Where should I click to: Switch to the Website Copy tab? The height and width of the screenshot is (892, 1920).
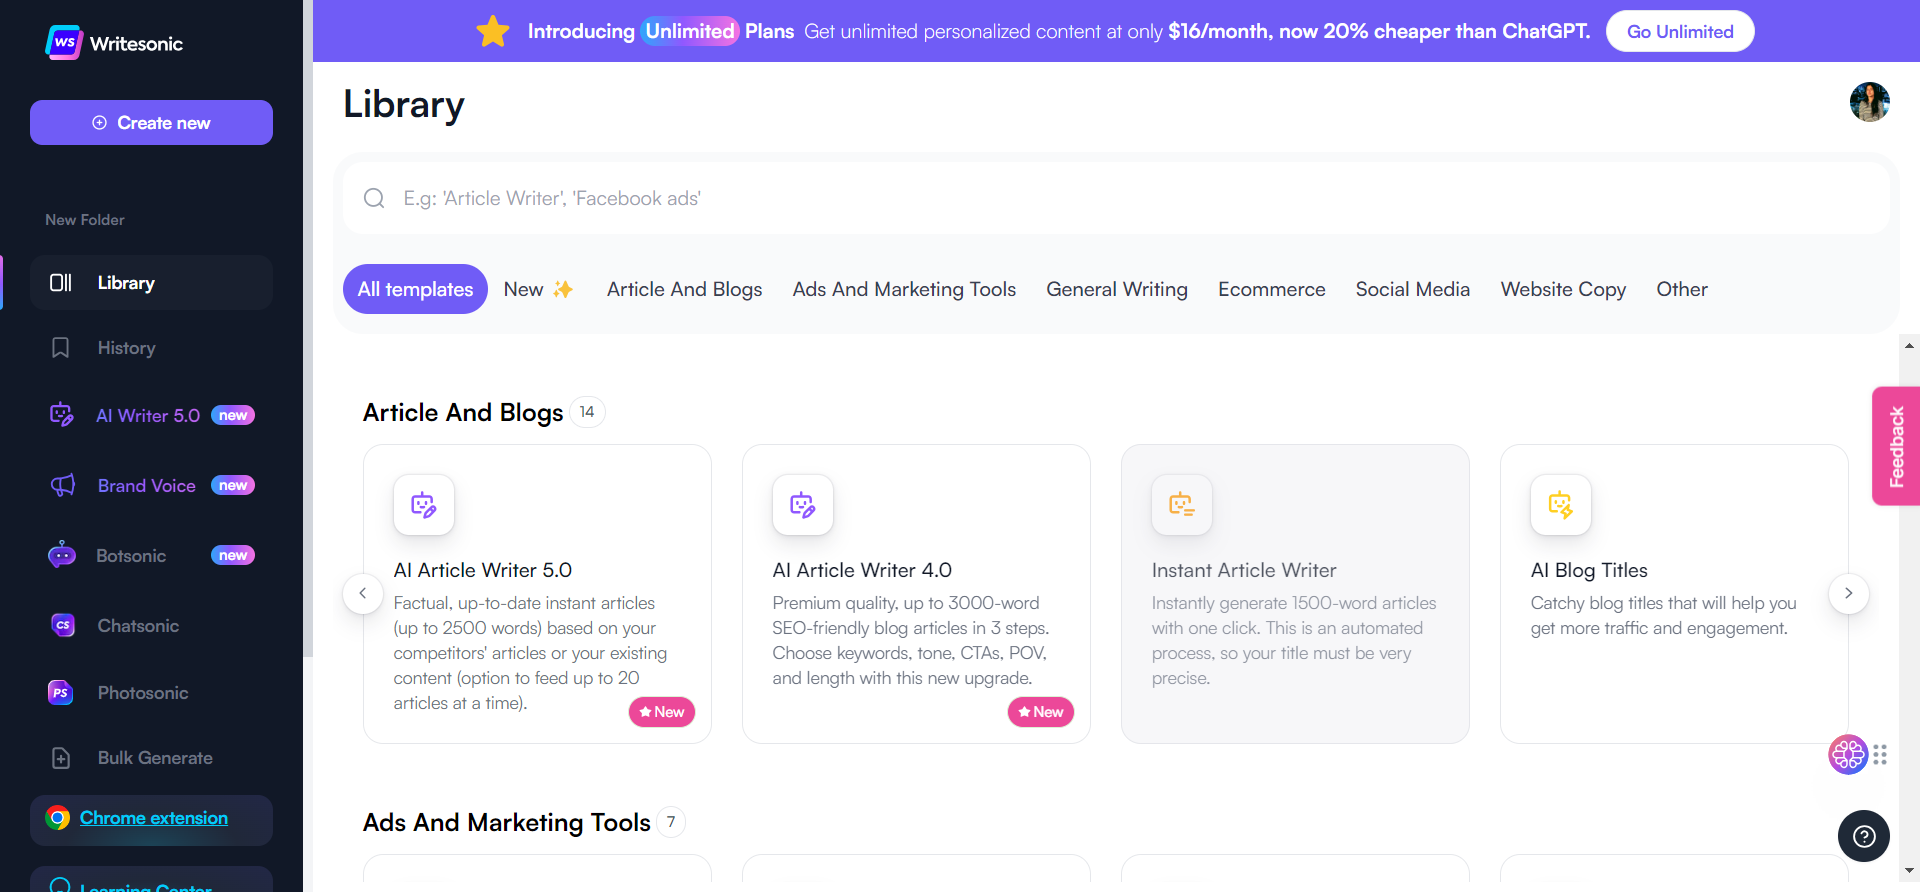(1563, 289)
